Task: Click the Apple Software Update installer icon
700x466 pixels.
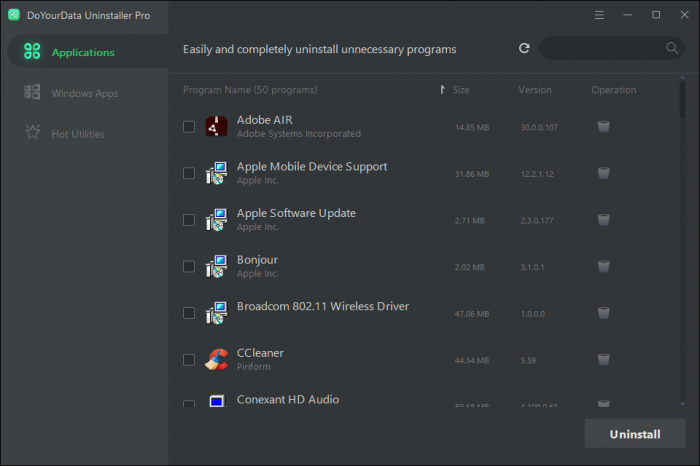Action: (217, 220)
